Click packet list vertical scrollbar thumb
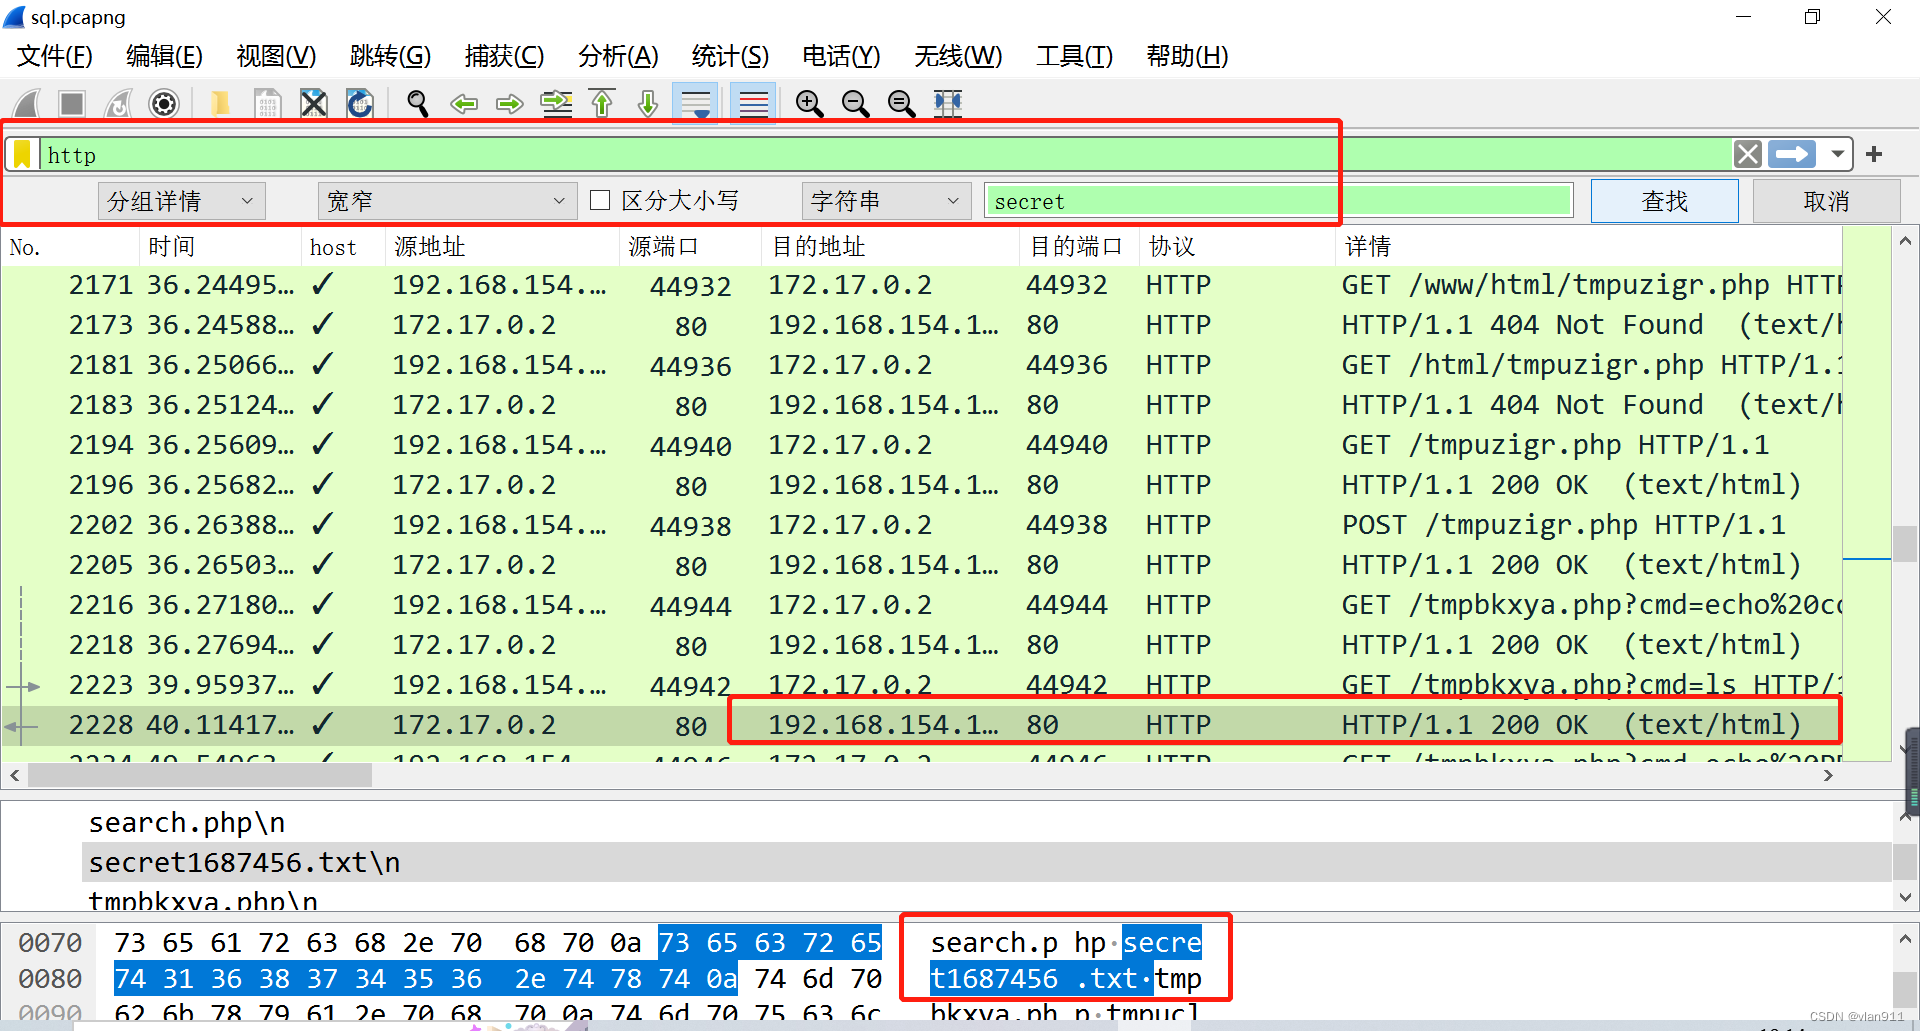The height and width of the screenshot is (1031, 1920). 1904,543
